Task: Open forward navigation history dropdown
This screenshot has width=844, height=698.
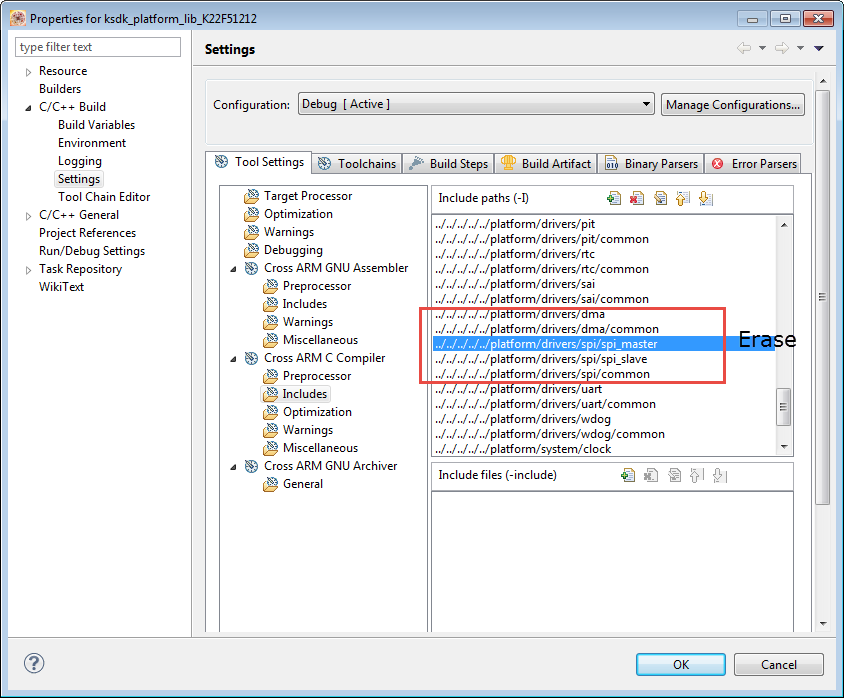Action: pos(800,48)
